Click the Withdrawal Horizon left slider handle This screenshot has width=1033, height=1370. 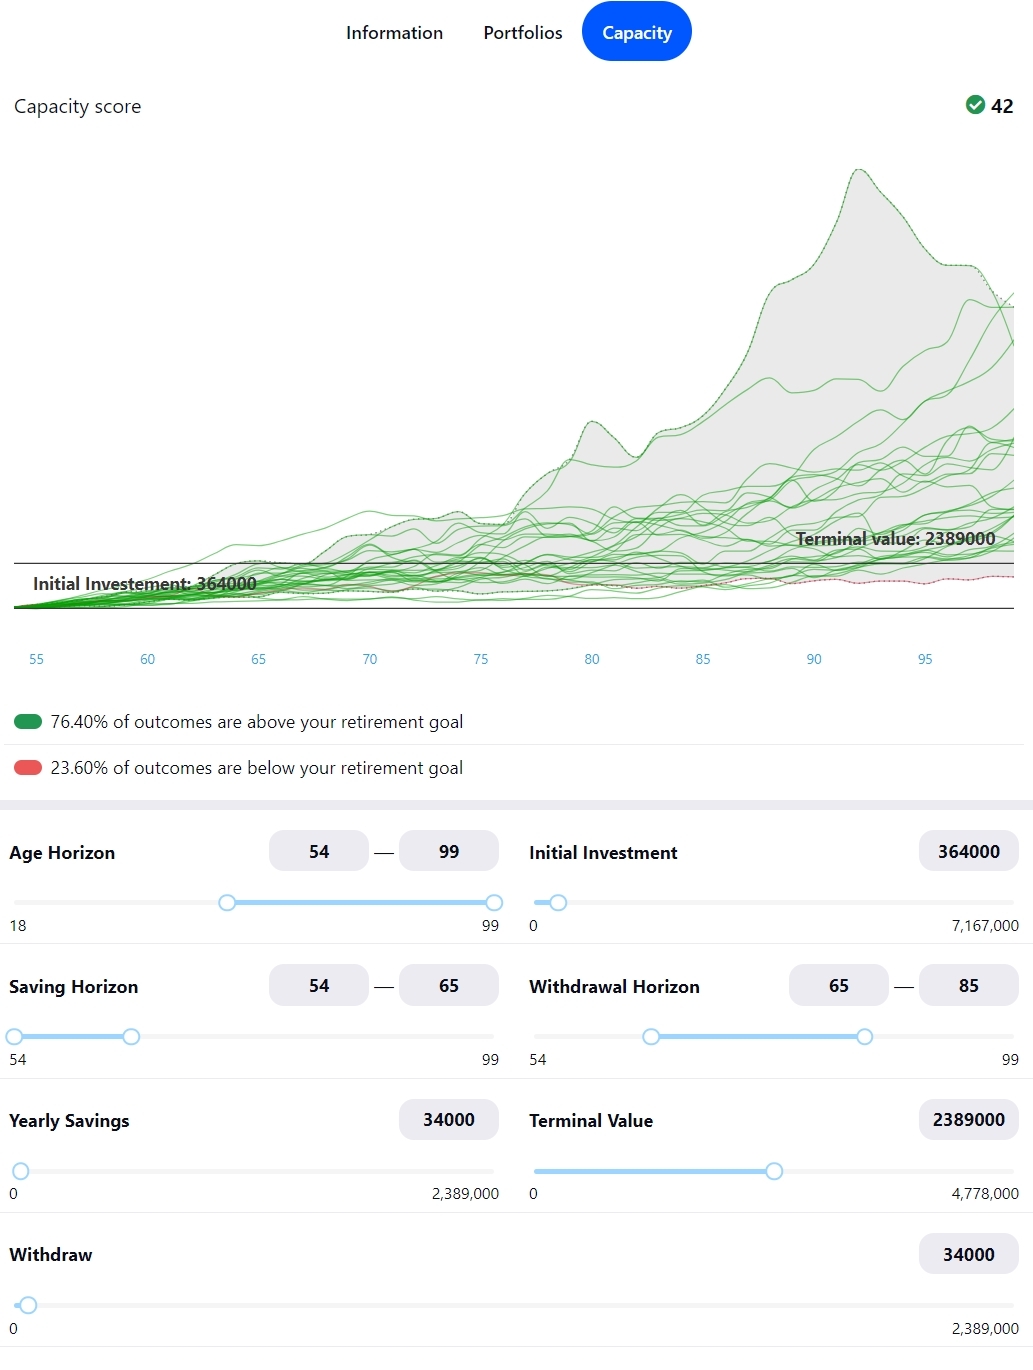(x=651, y=1037)
